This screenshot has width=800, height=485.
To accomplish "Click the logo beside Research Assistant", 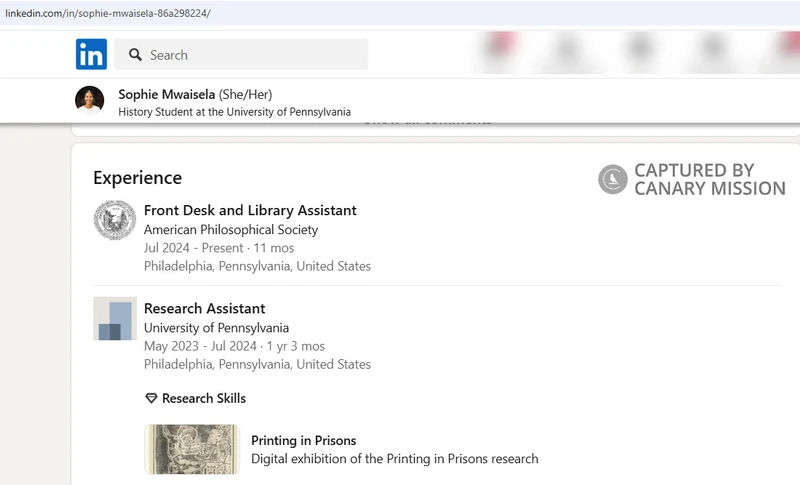I will (x=115, y=318).
